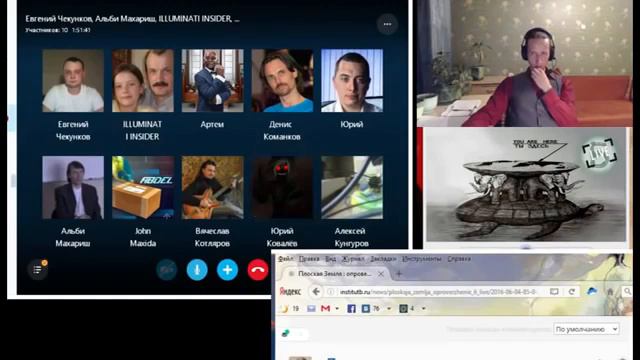Open VK toolbar icon showing 76
Image resolution: width=640 pixels, height=360 pixels.
(x=371, y=309)
